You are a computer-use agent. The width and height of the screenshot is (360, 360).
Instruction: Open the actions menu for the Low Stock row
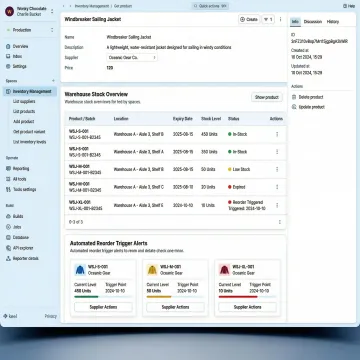(x=277, y=169)
